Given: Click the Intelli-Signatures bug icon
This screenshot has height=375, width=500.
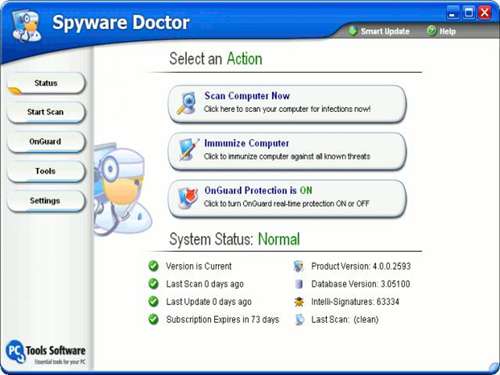Looking at the screenshot, I should point(299,302).
